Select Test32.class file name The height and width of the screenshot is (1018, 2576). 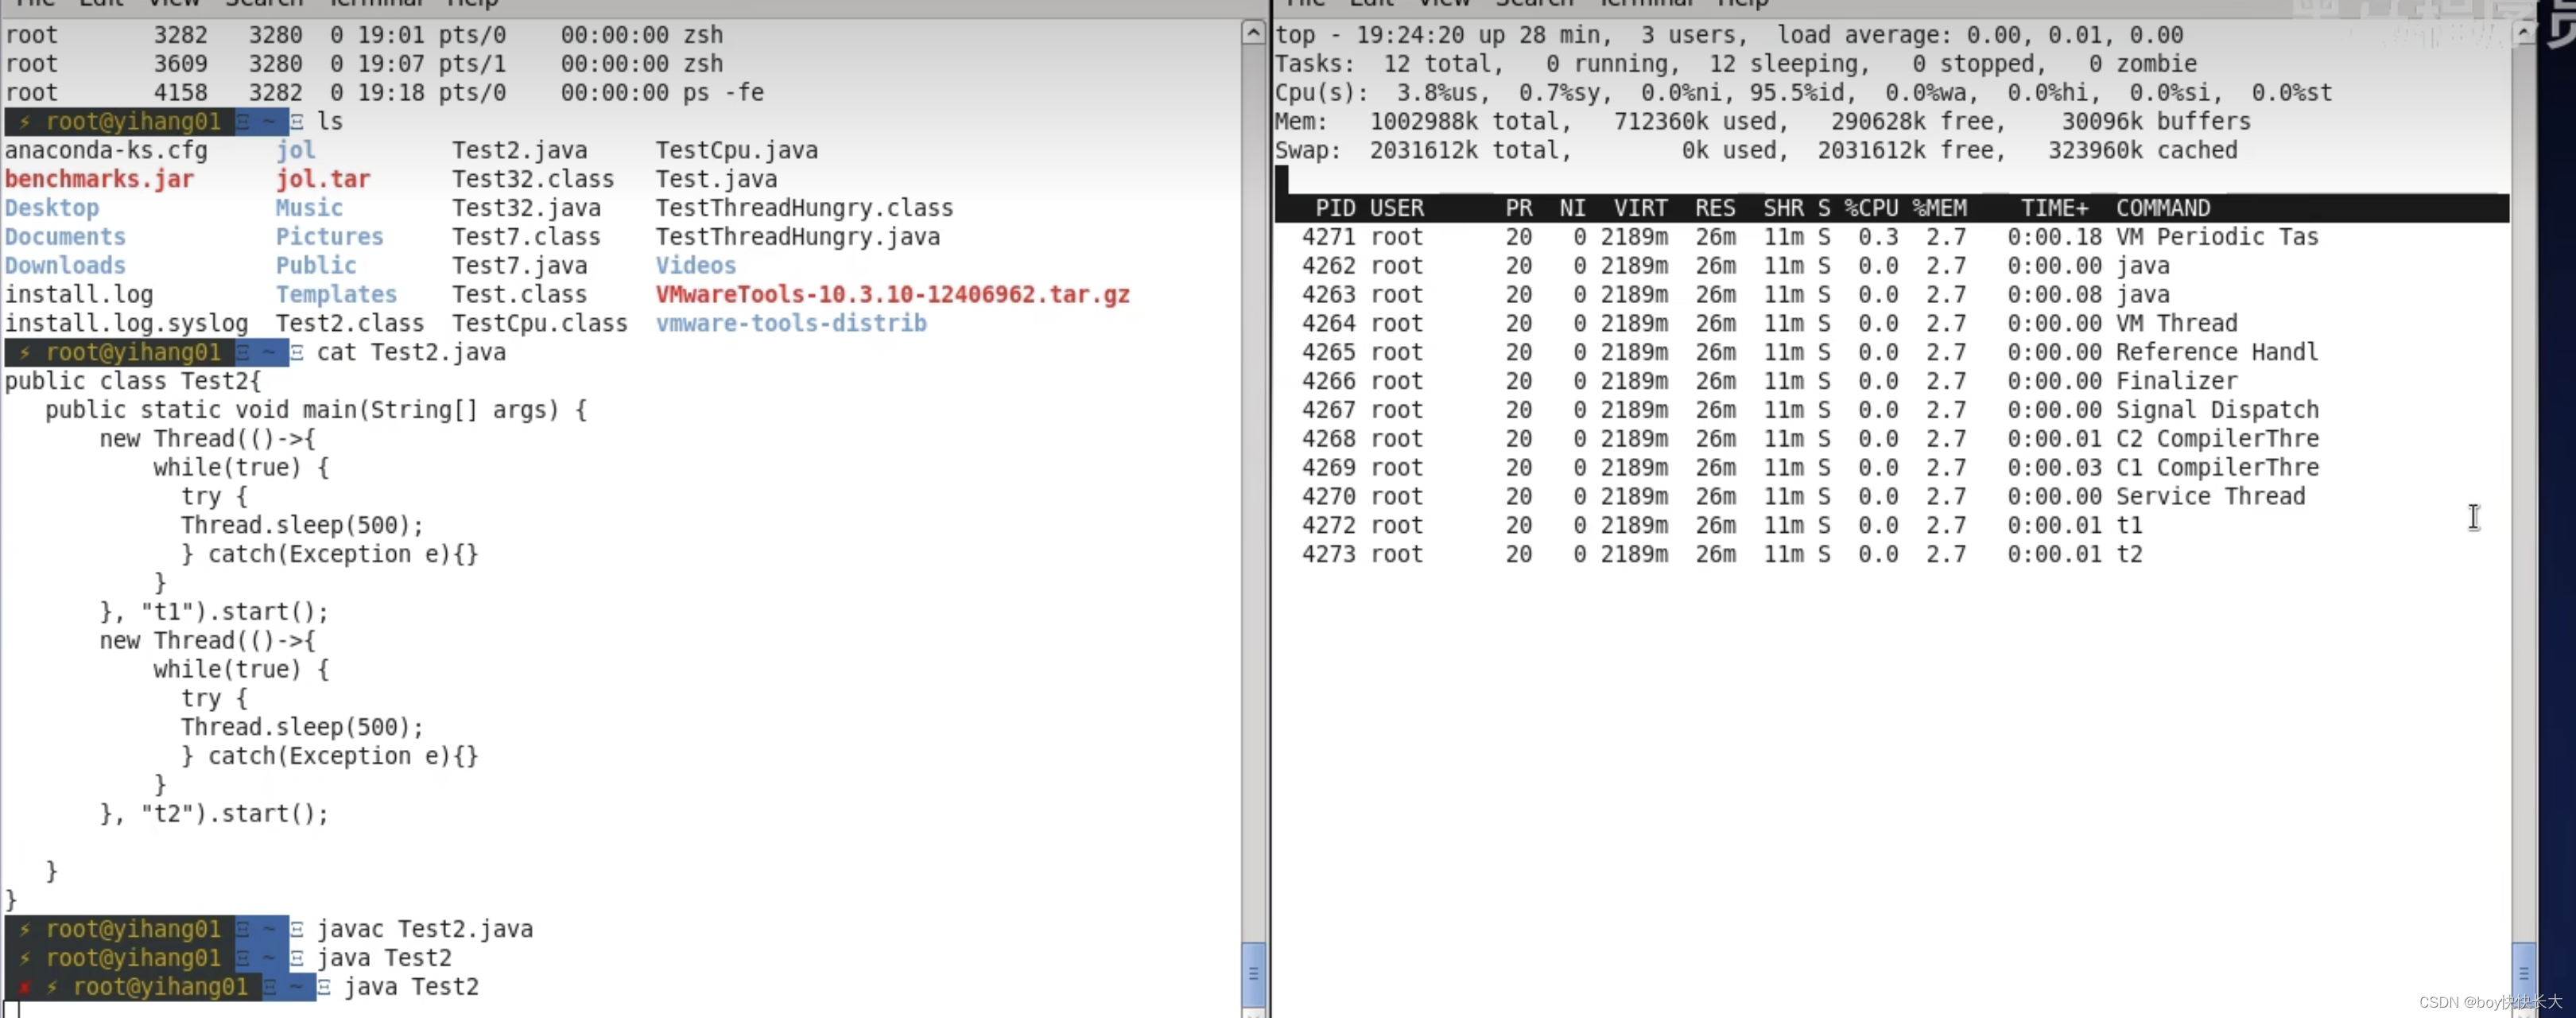click(533, 179)
